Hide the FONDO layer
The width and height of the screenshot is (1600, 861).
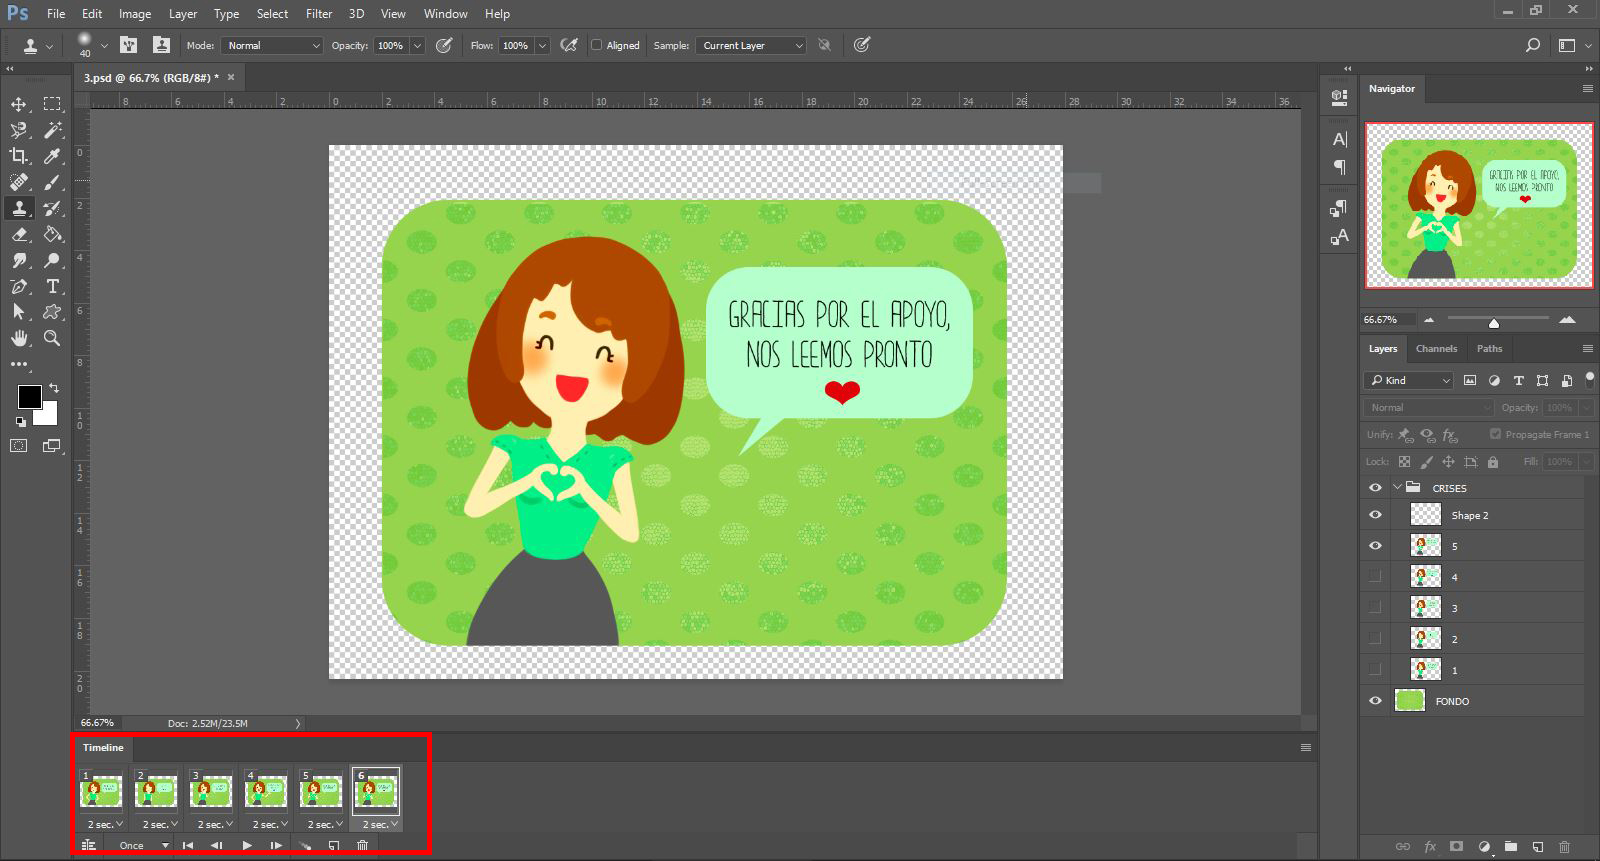1375,701
